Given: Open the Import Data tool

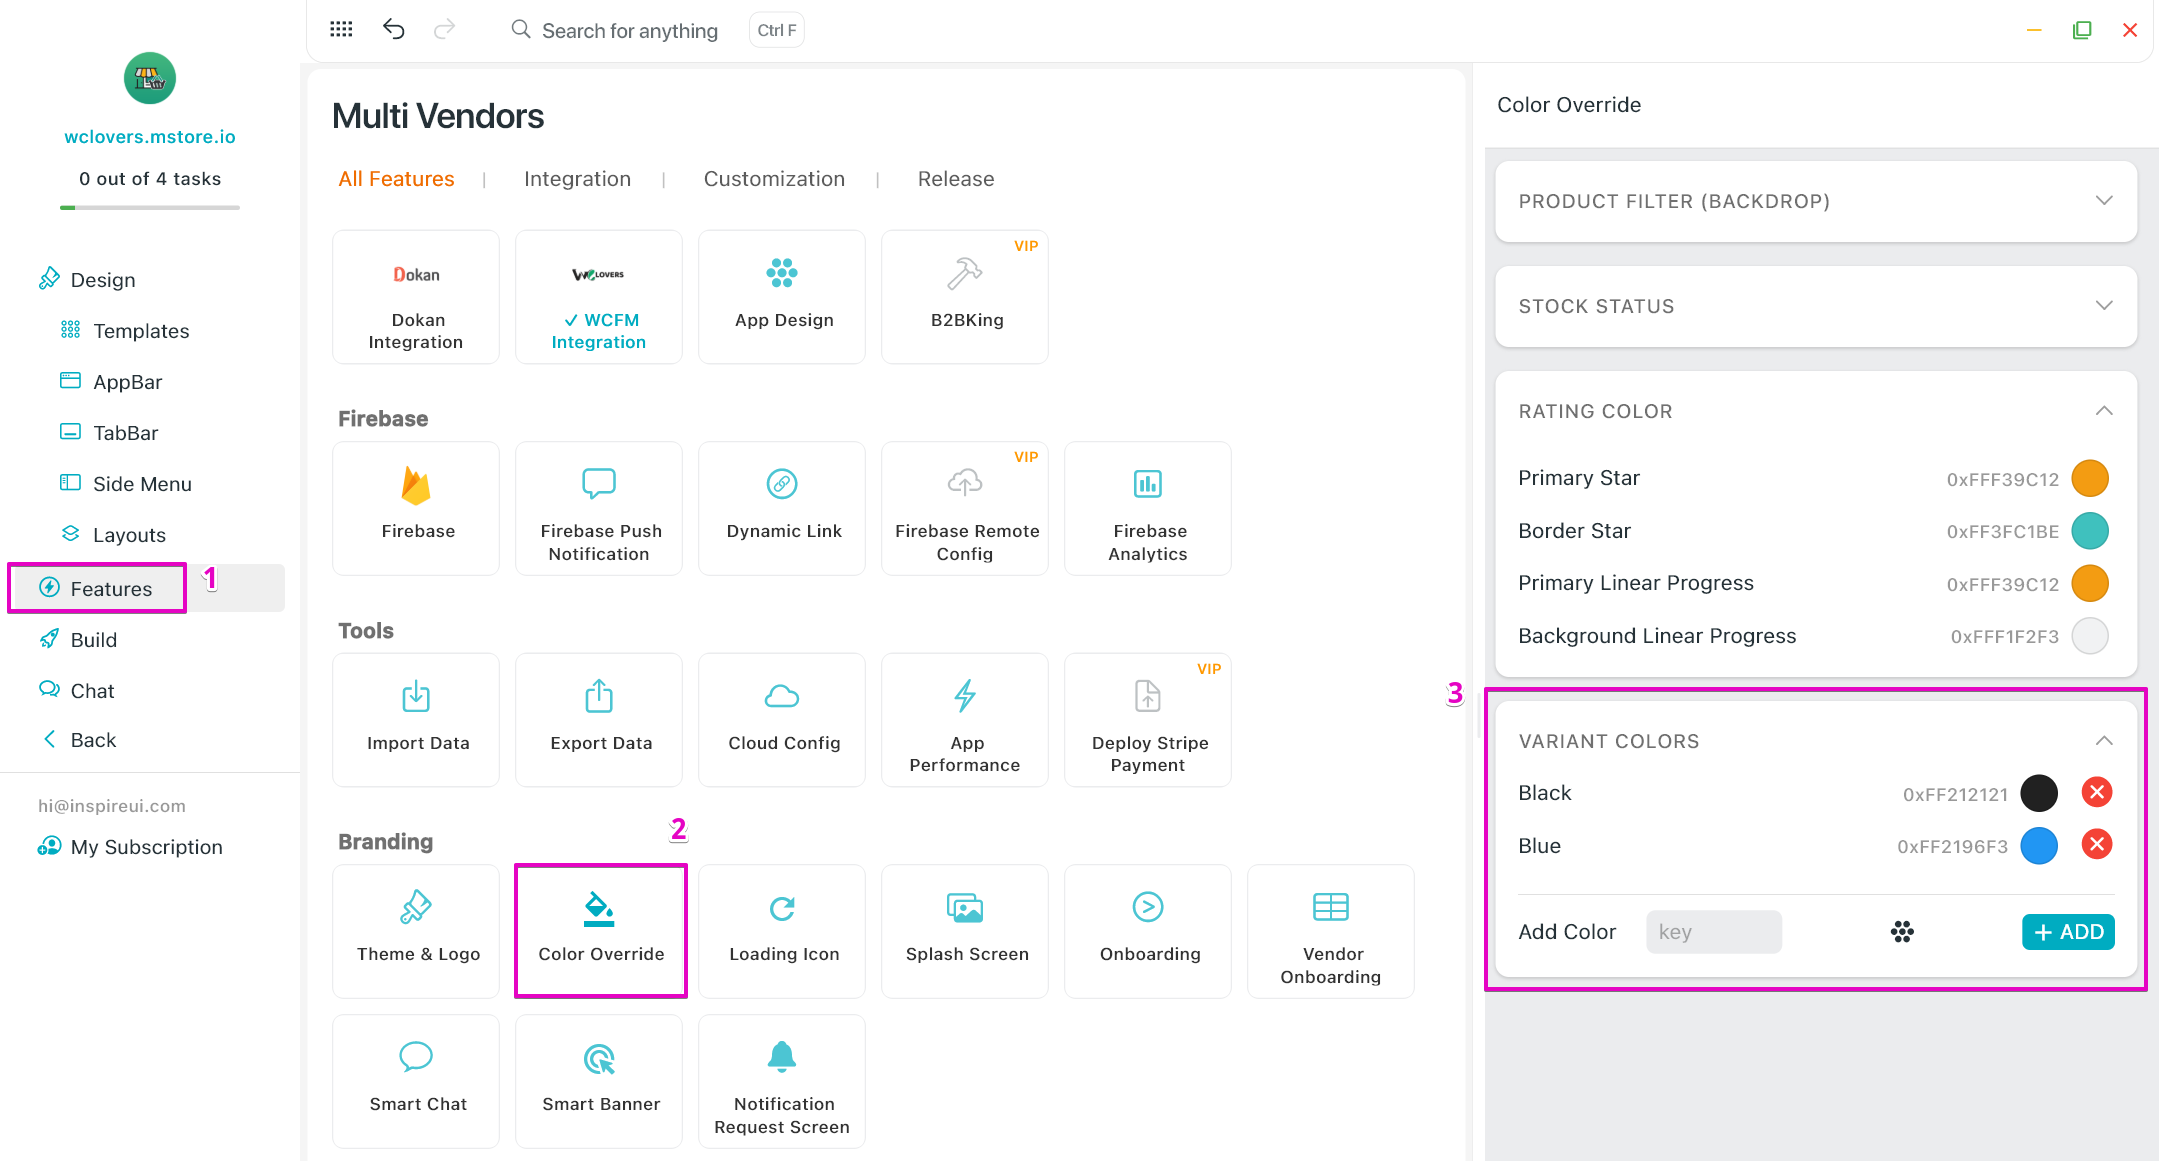Looking at the screenshot, I should (x=416, y=719).
